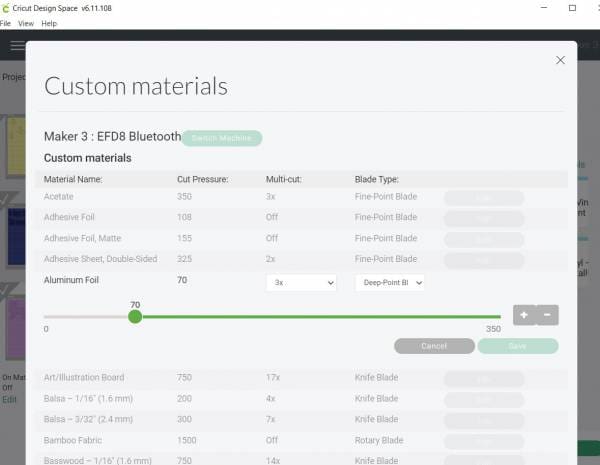Click Aluminum Foil pressure value 70
The image size is (600, 465).
(182, 280)
